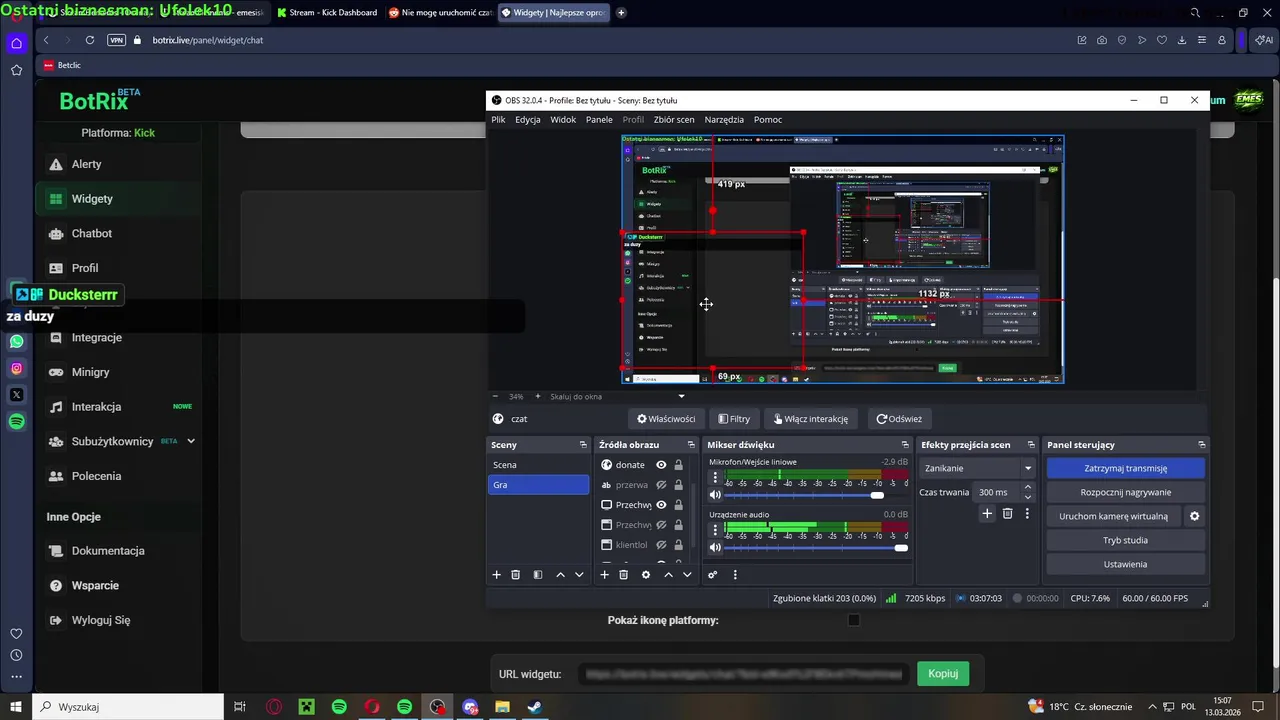Open Mikser dźwięku bottom three-dot menu

point(735,575)
